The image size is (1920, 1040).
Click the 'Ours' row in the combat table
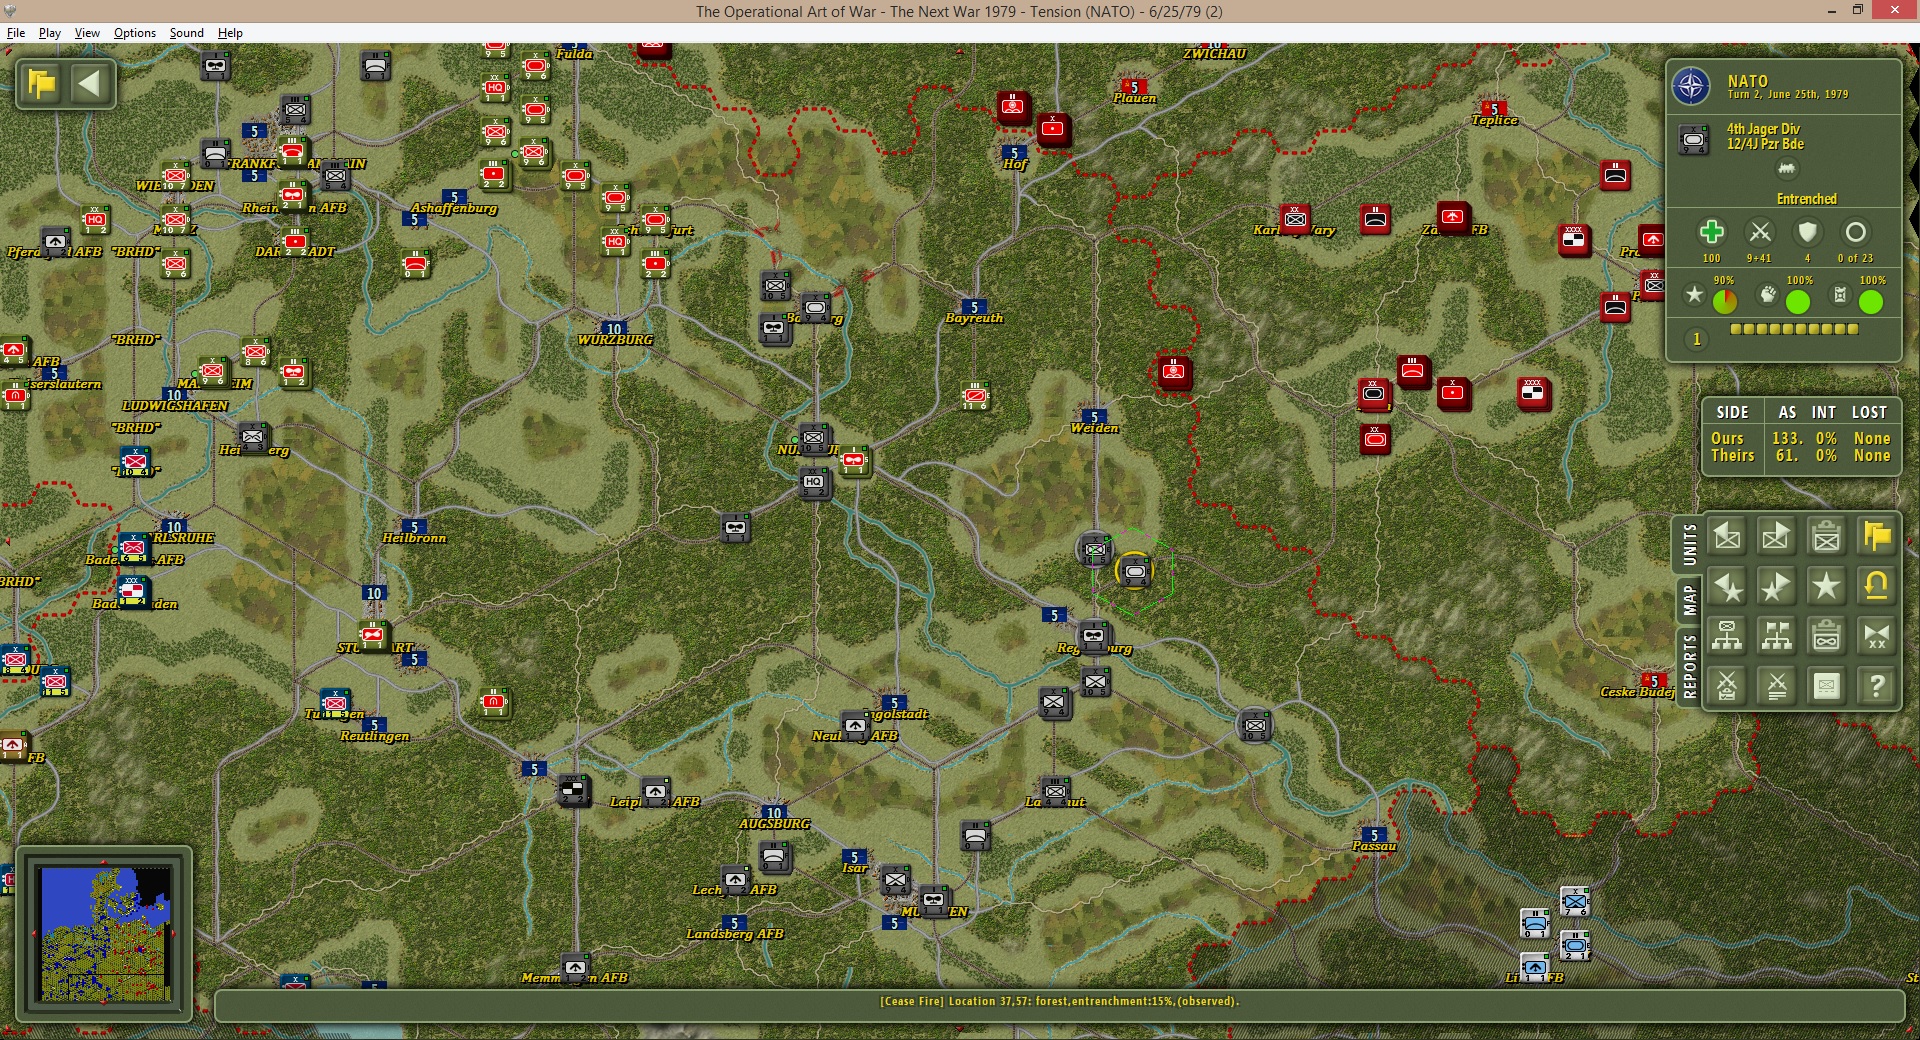(x=1800, y=438)
